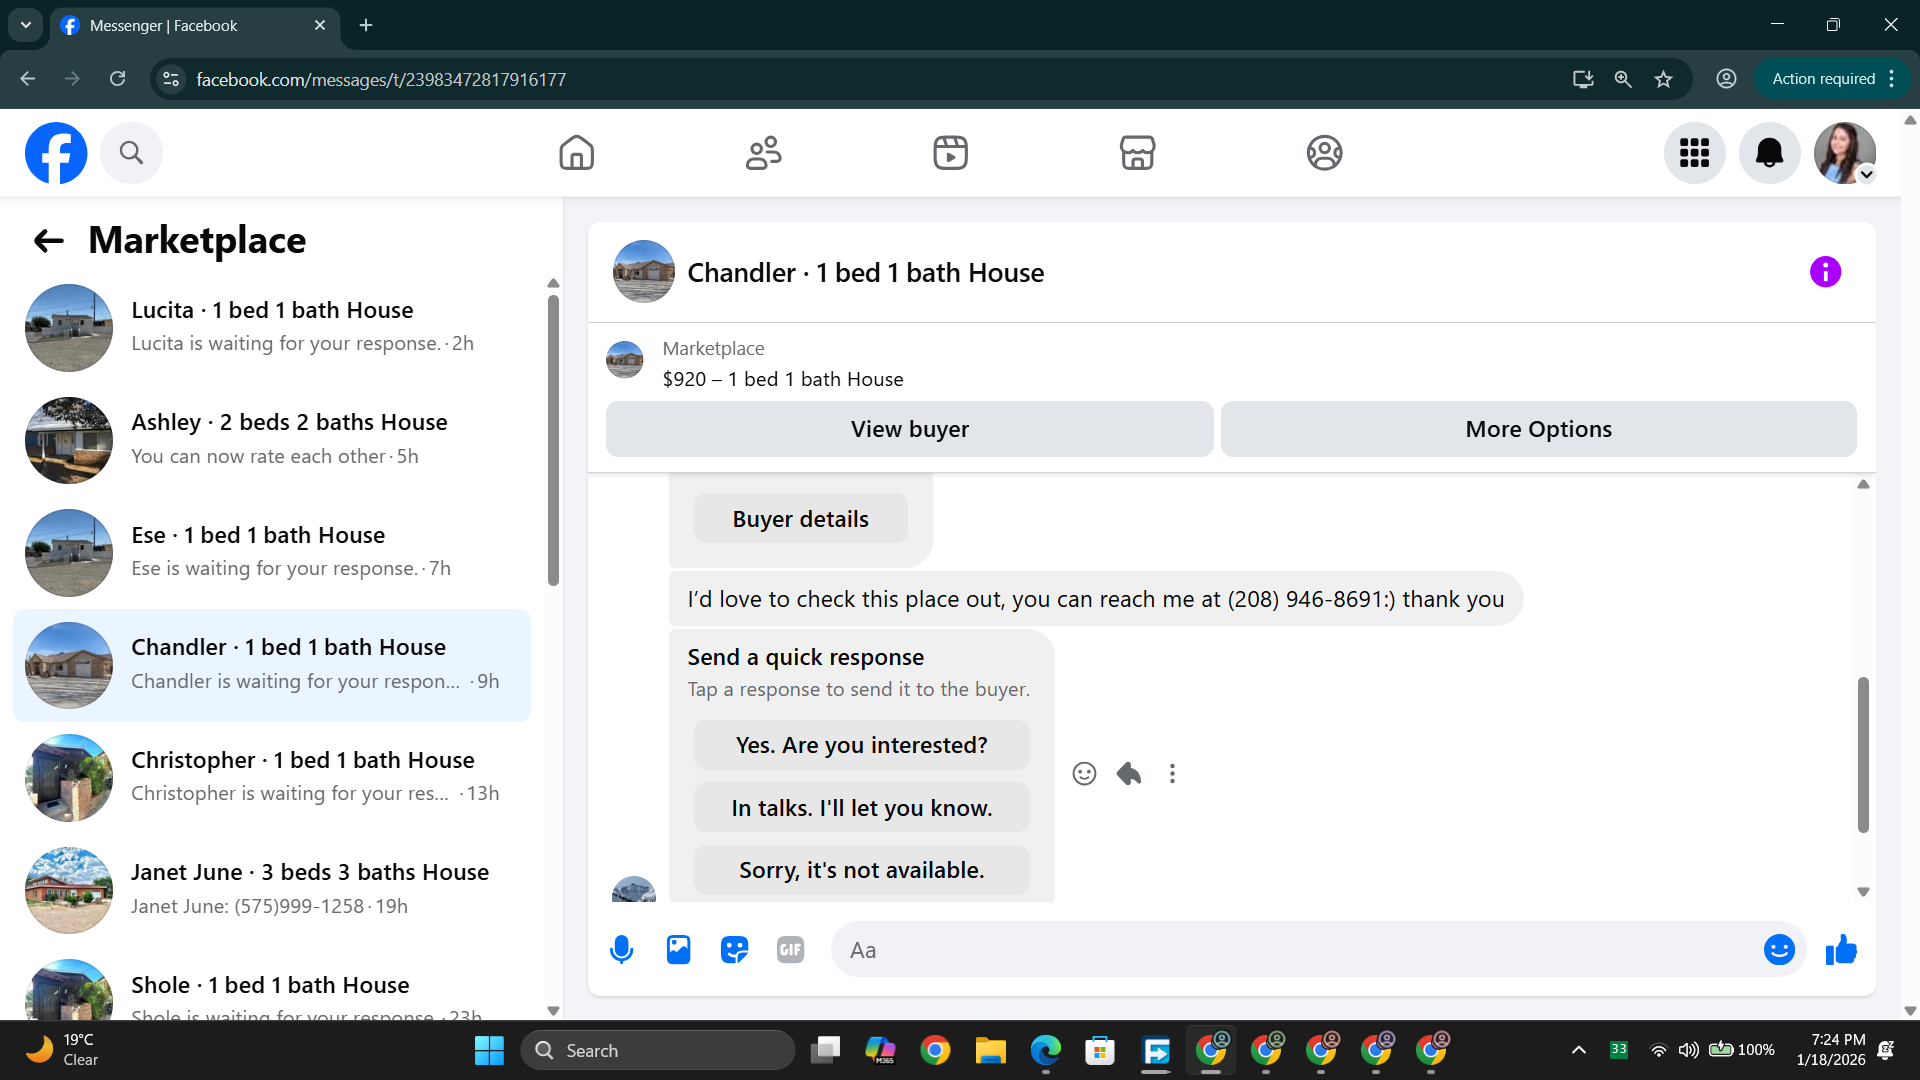
Task: Open conversation information icon
Action: coord(1825,272)
